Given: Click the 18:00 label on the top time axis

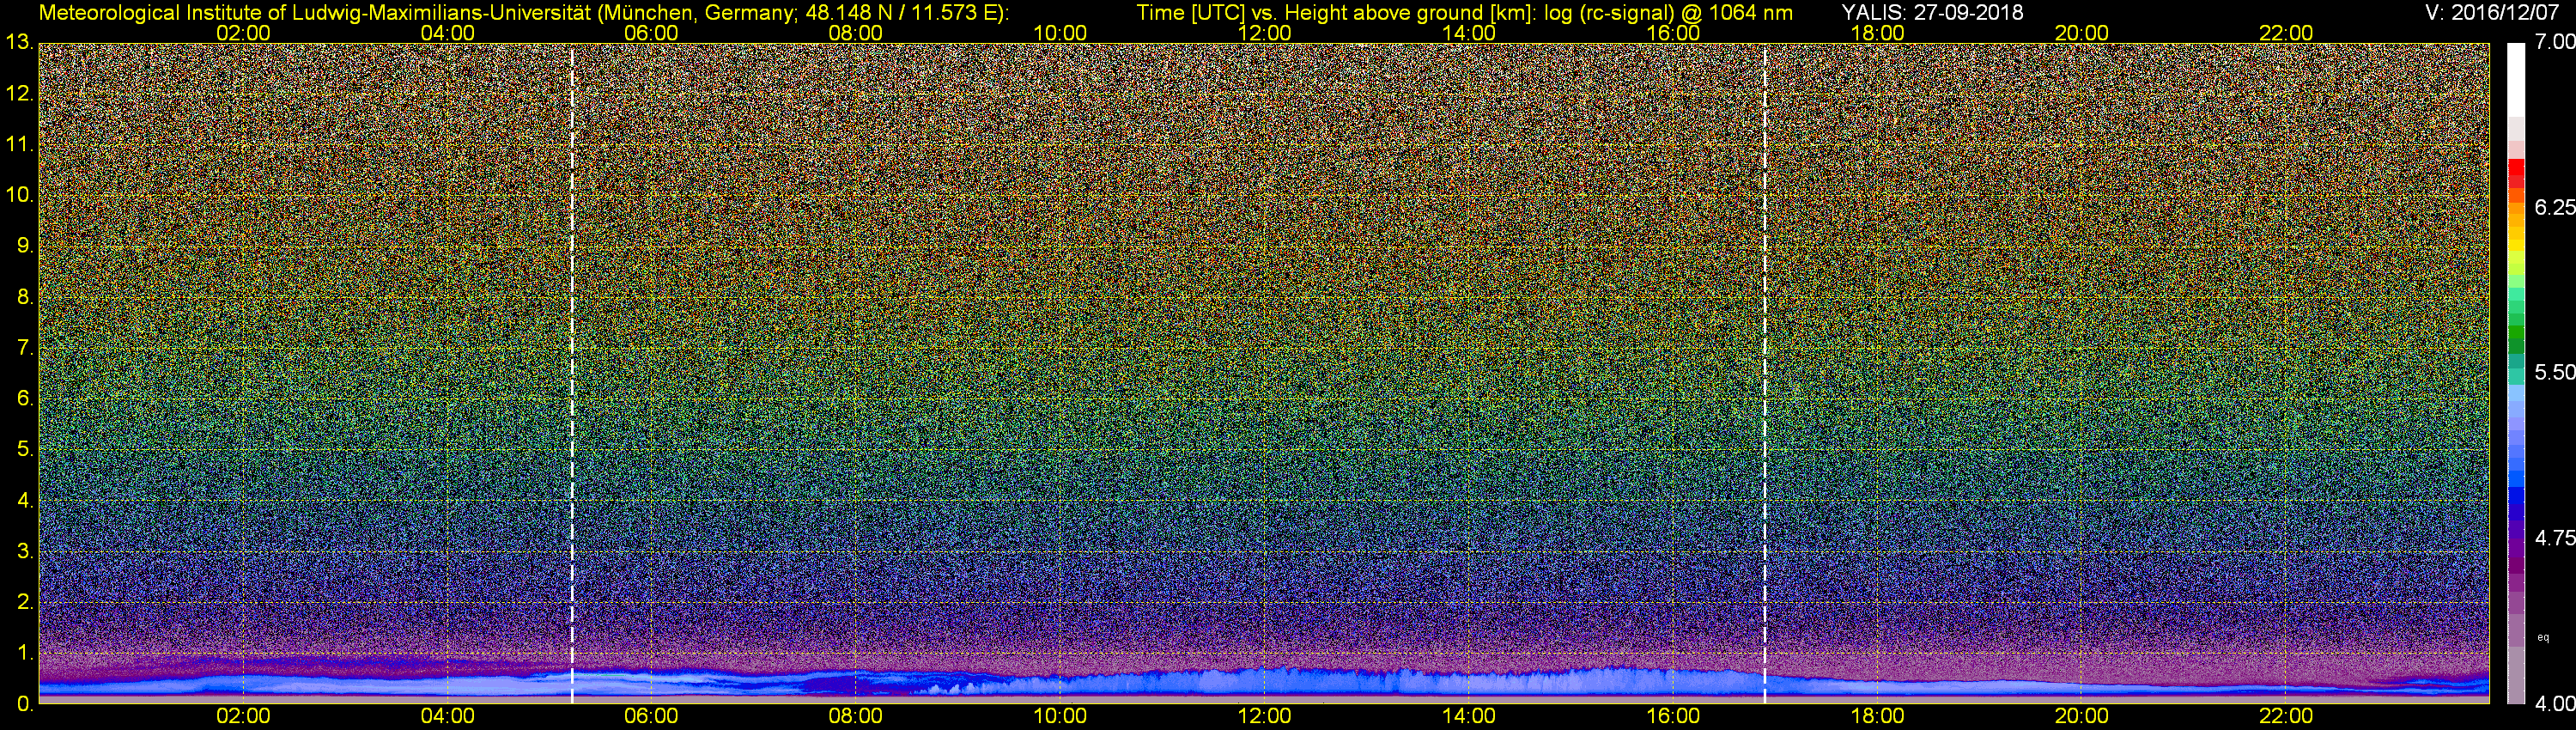Looking at the screenshot, I should click(x=1877, y=33).
